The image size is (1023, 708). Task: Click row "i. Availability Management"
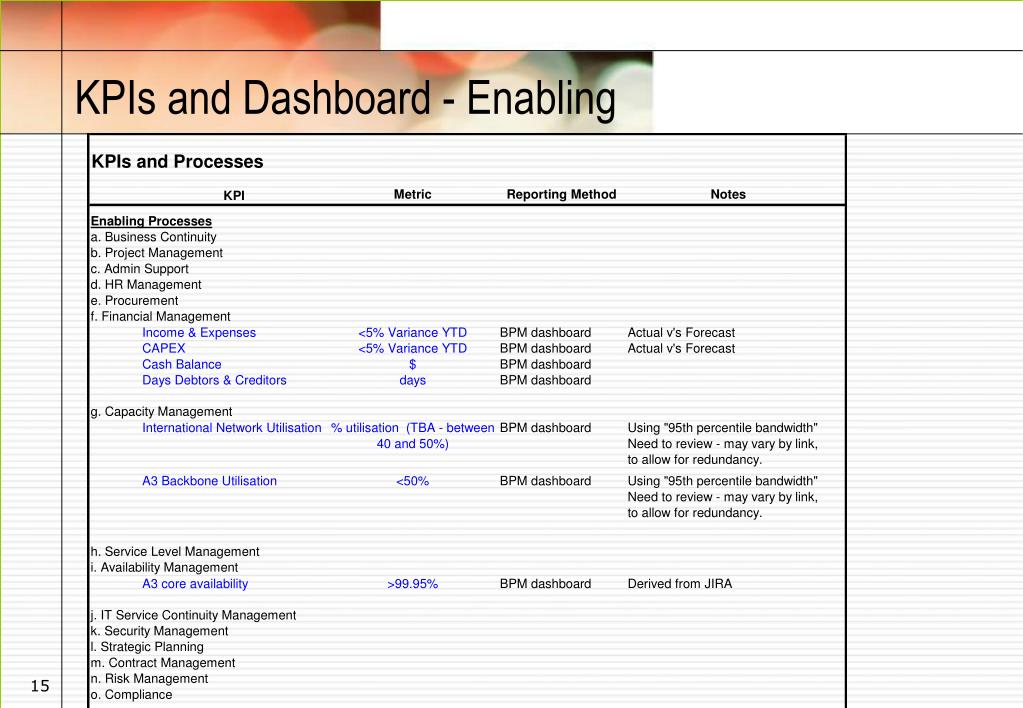pyautogui.click(x=164, y=567)
